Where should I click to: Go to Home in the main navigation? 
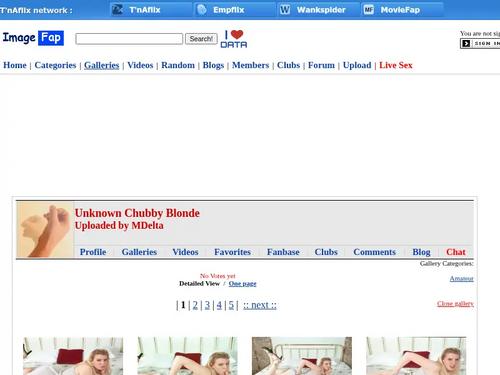(15, 65)
